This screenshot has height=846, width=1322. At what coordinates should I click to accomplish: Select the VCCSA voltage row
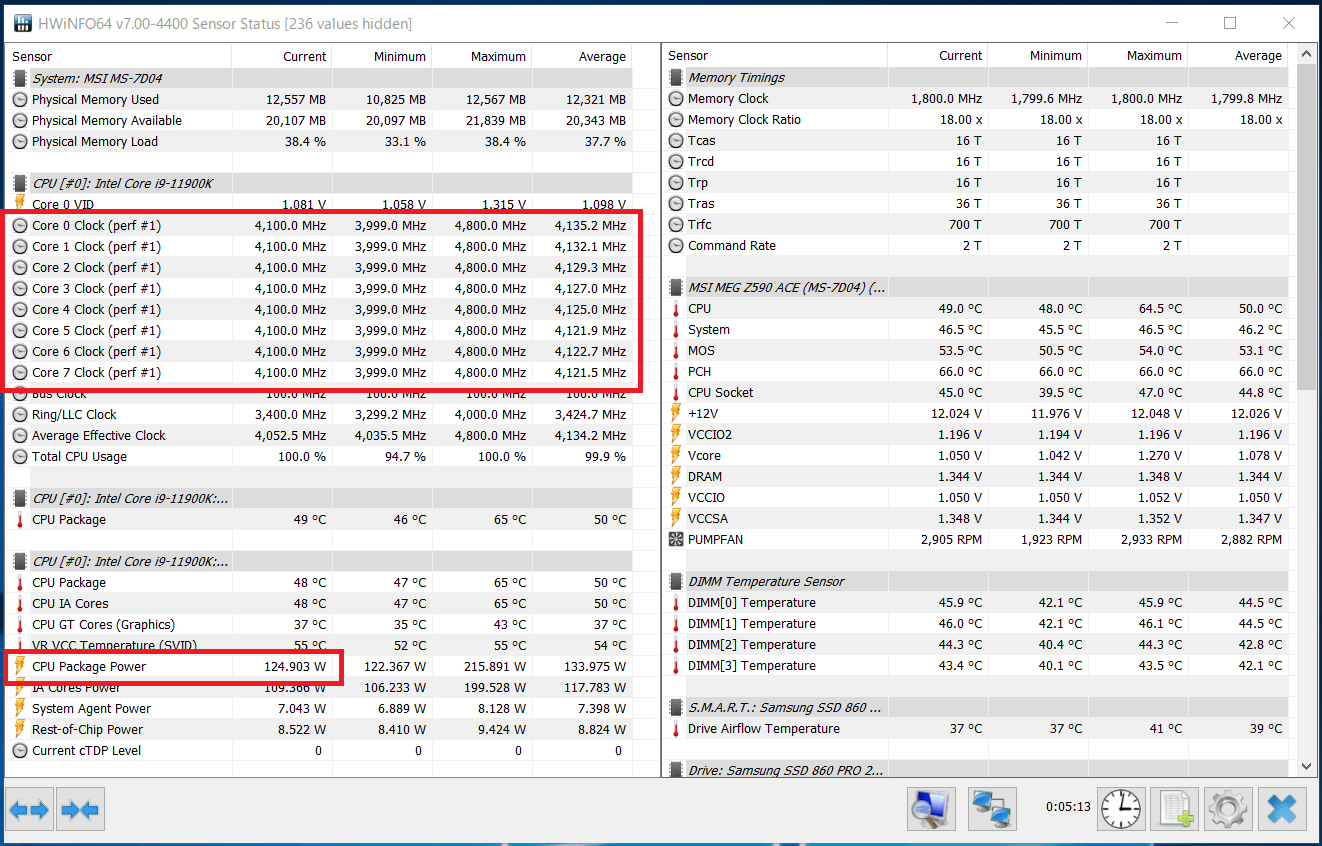click(975, 518)
